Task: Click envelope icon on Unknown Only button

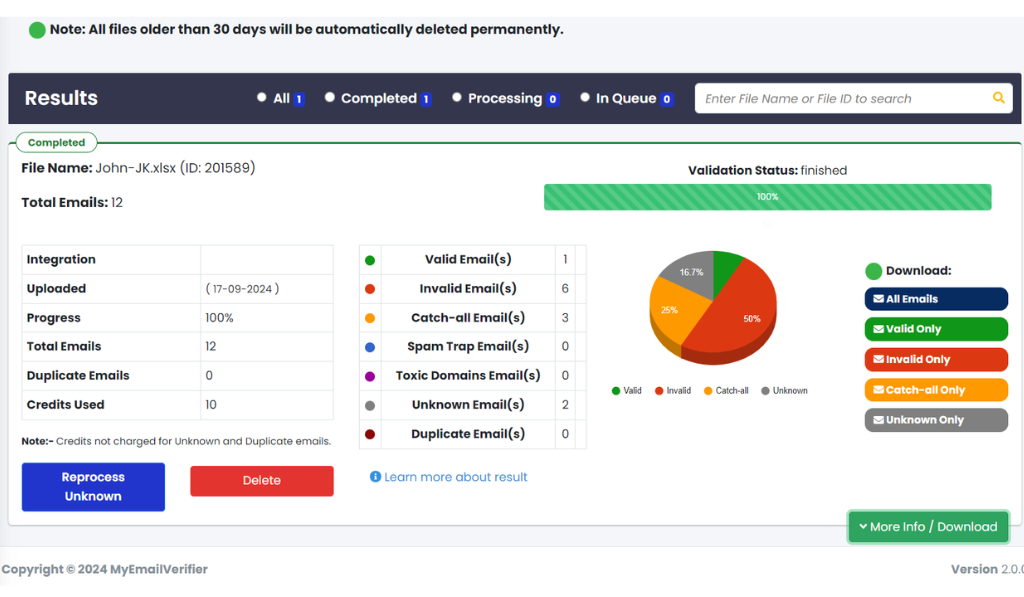Action: click(878, 419)
